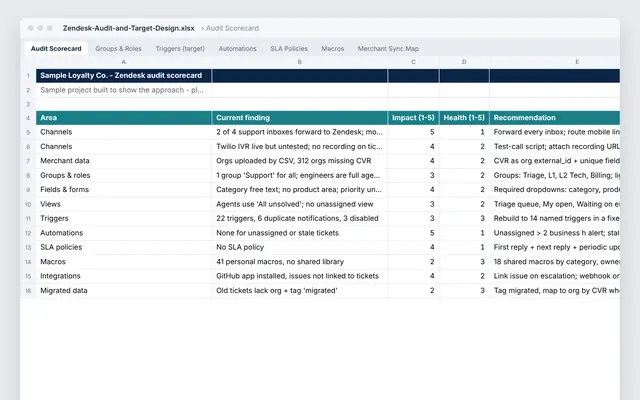Select the 'SLA policies' cell
The height and width of the screenshot is (400, 640).
click(124, 247)
